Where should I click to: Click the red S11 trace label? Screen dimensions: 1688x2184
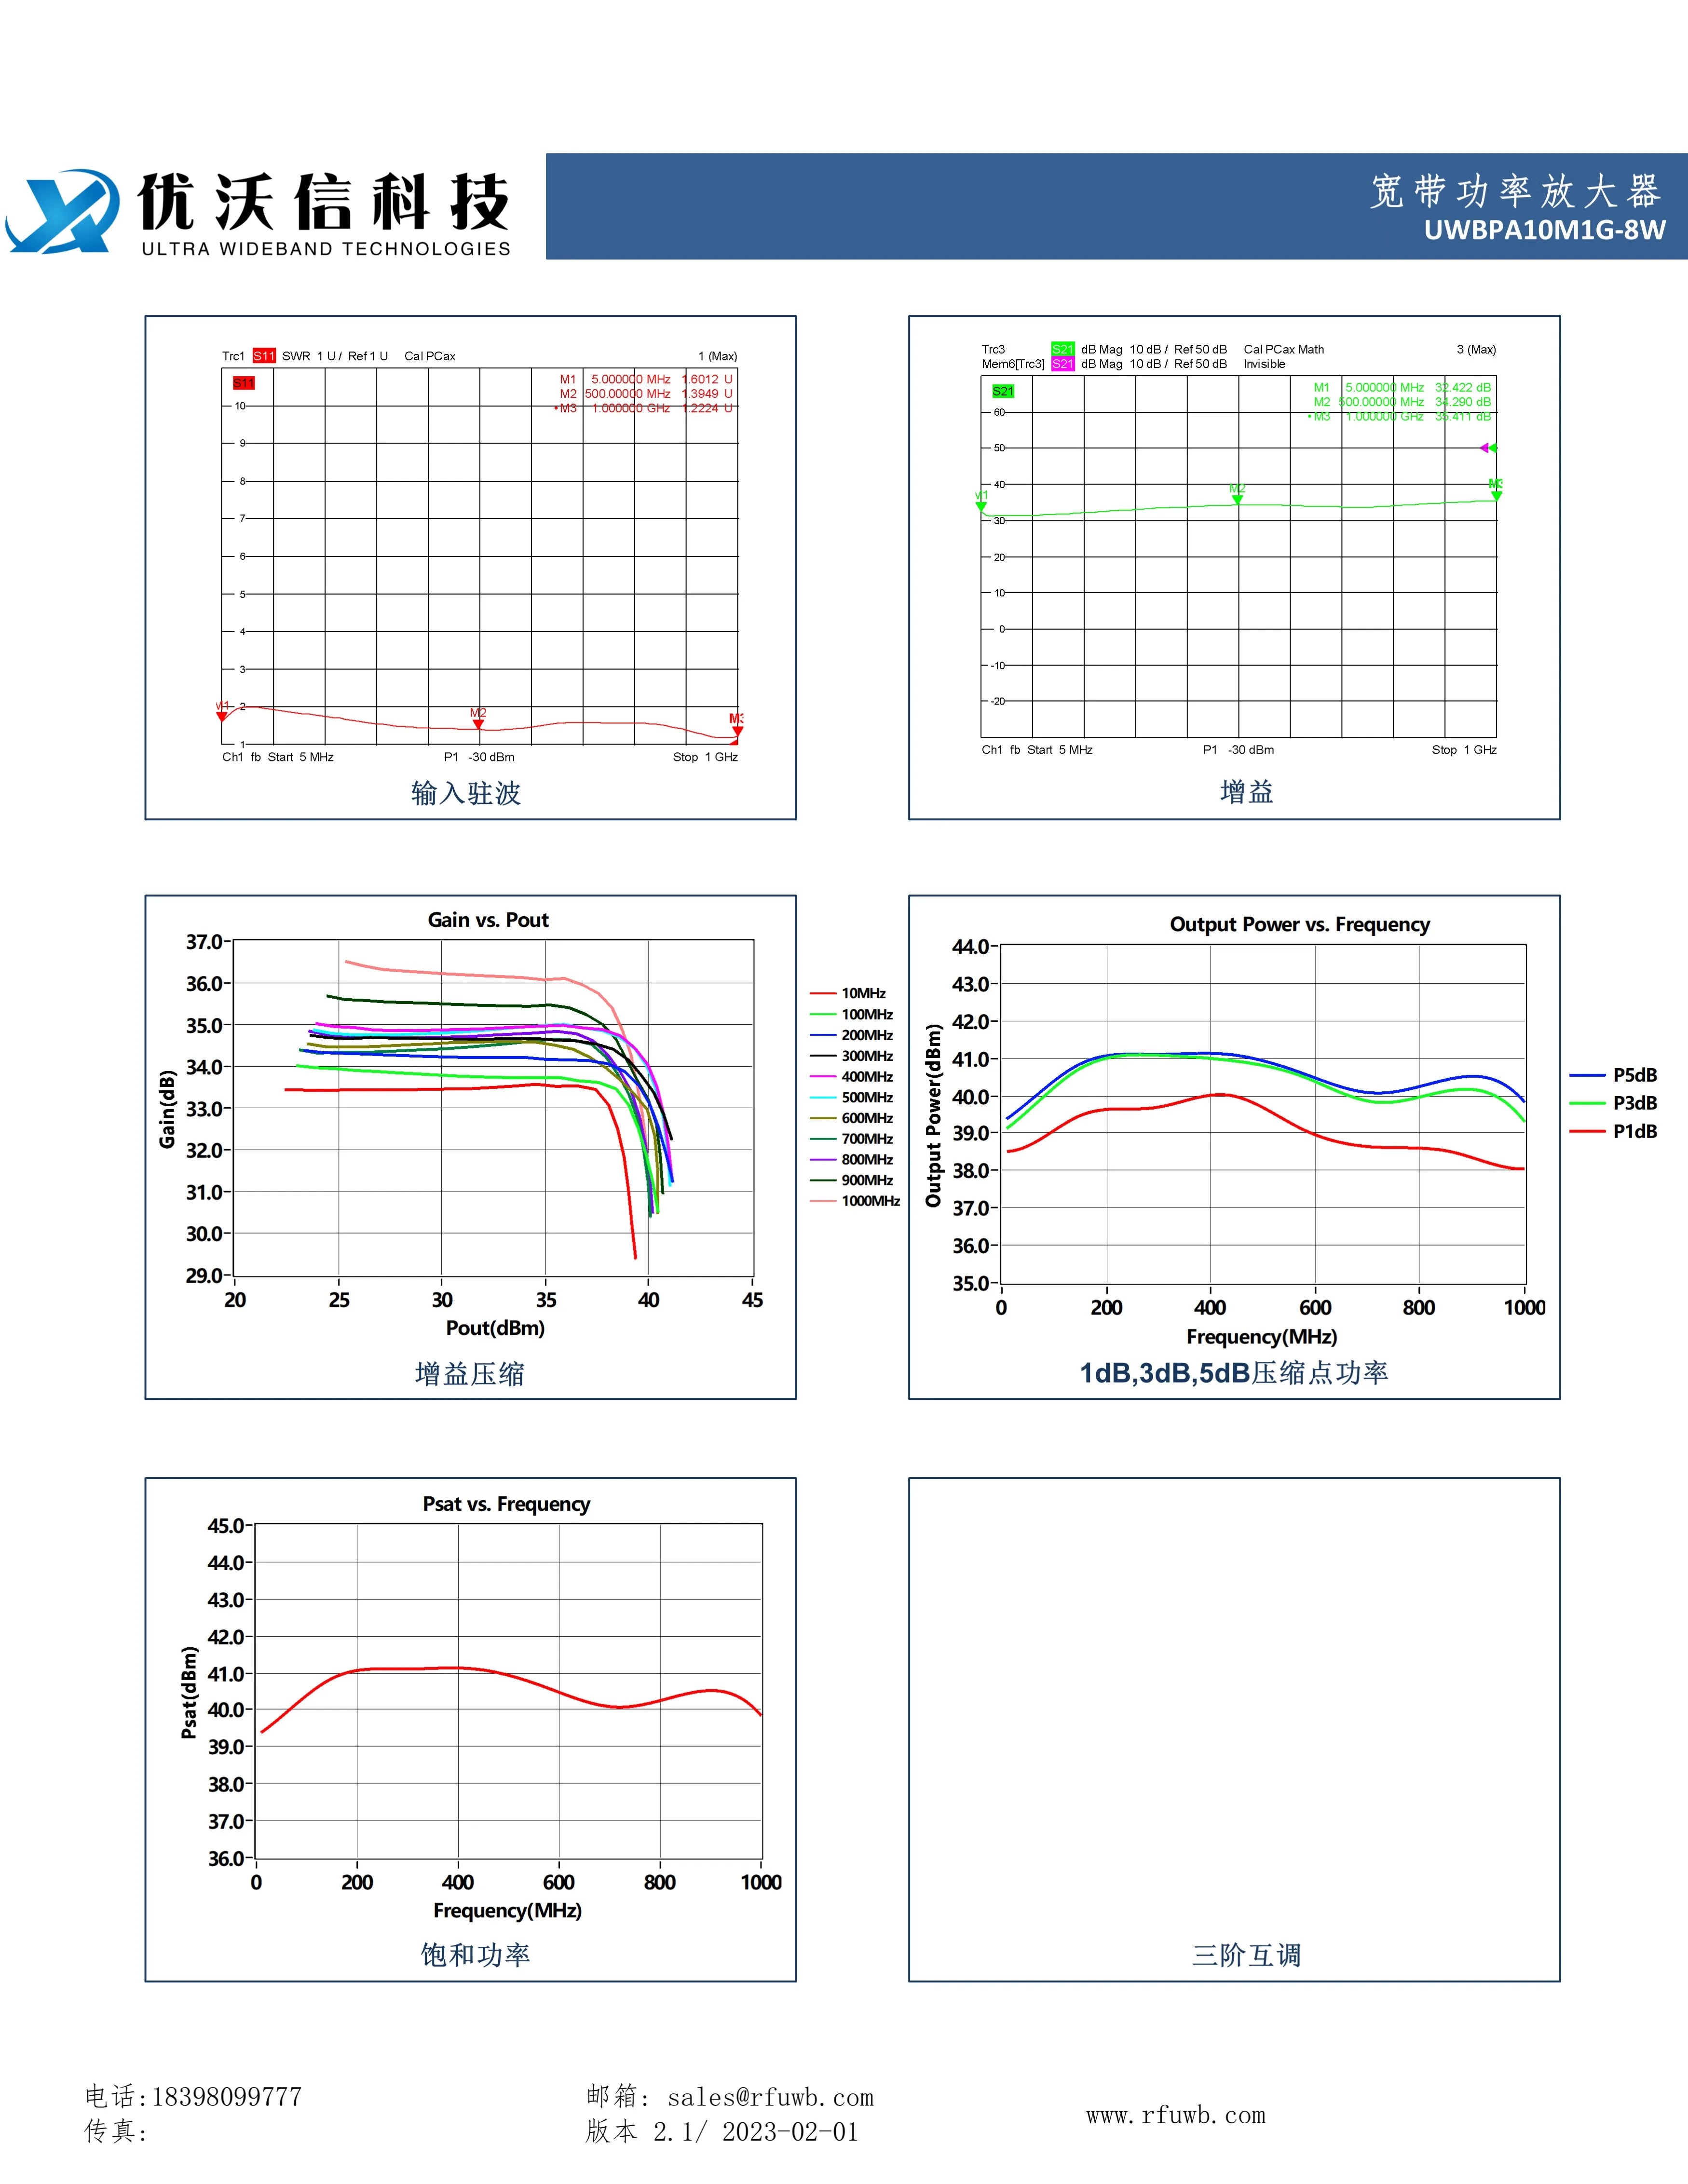pos(264,356)
